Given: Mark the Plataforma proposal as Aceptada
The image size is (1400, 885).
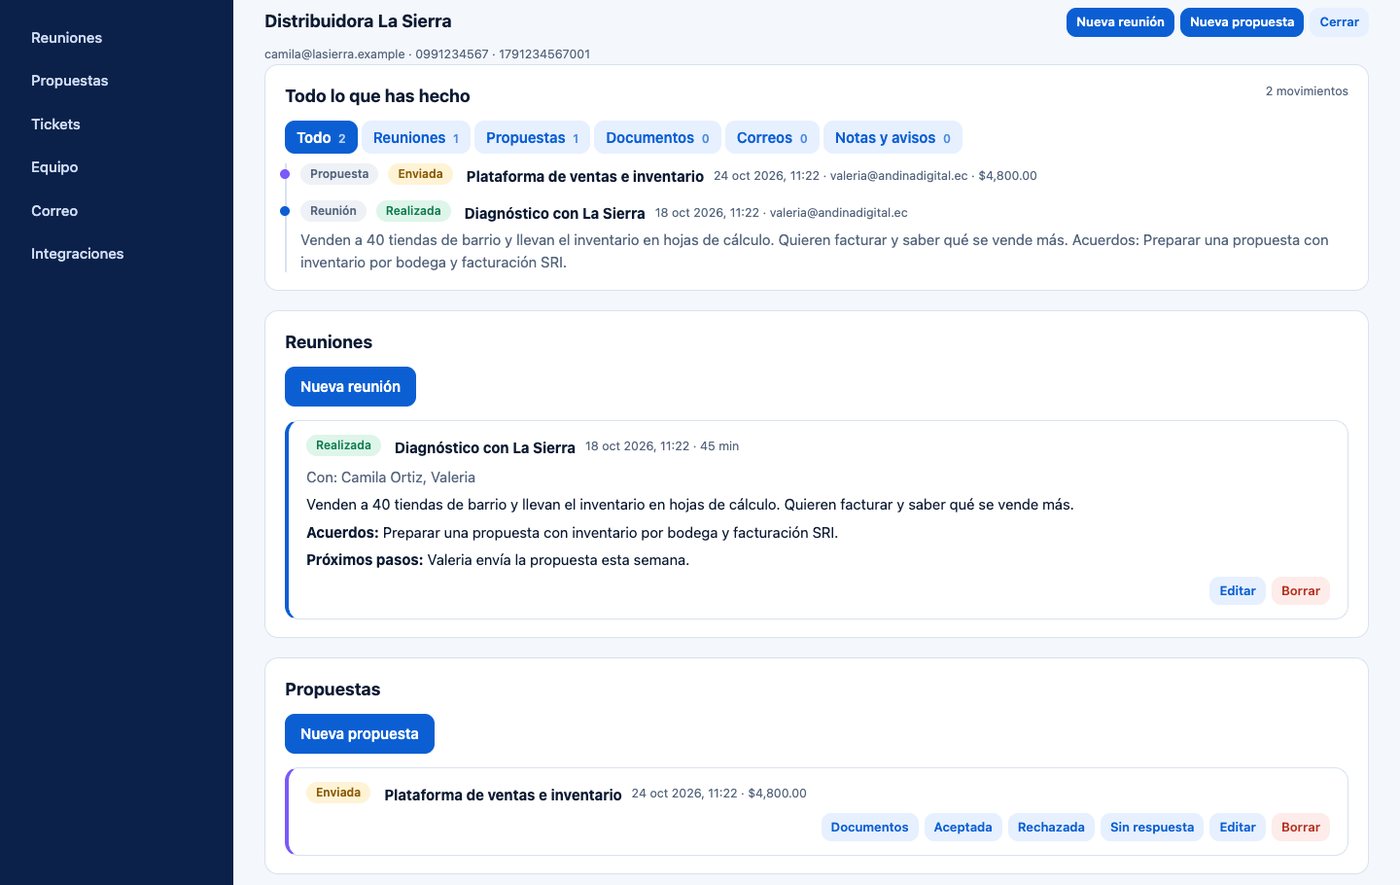Looking at the screenshot, I should click(x=963, y=827).
